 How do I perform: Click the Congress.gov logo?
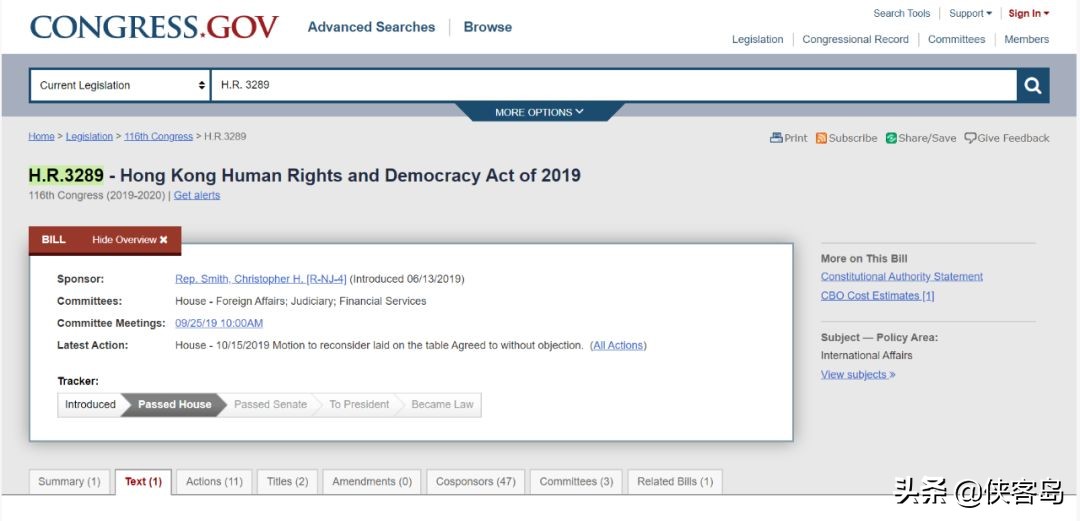(154, 27)
